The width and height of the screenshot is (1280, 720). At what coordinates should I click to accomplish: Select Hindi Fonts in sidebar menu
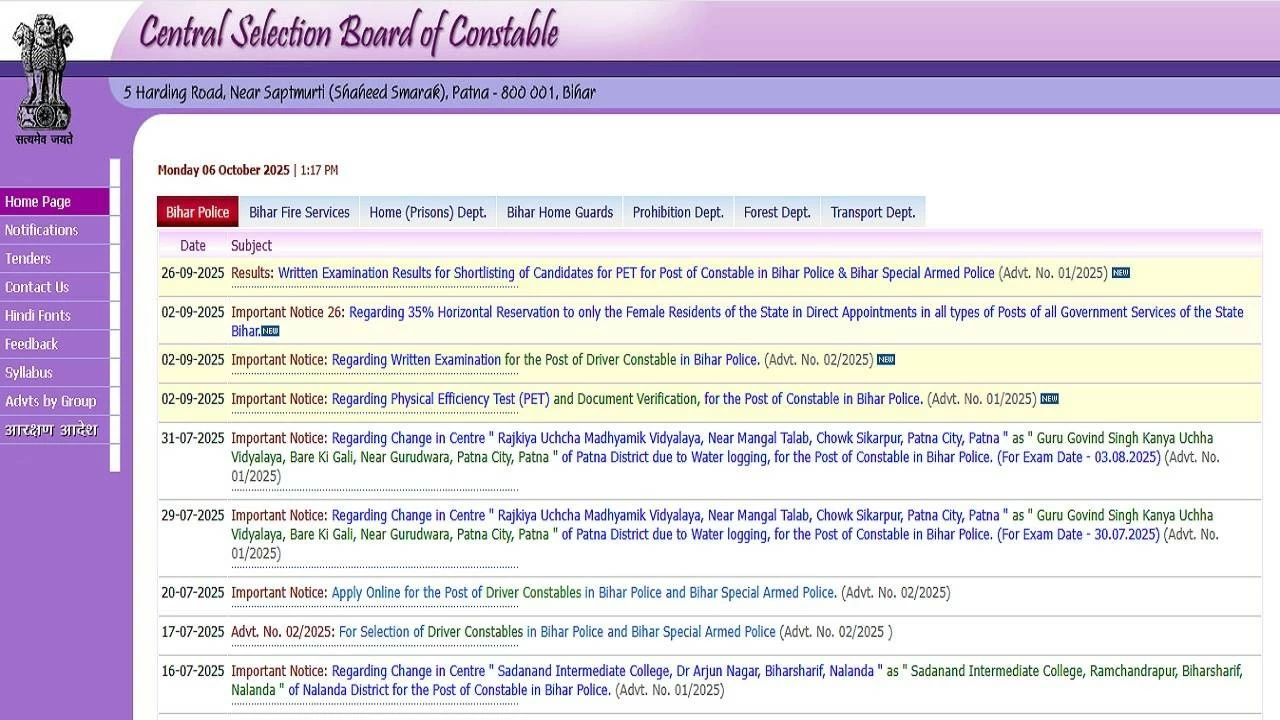click(x=38, y=316)
